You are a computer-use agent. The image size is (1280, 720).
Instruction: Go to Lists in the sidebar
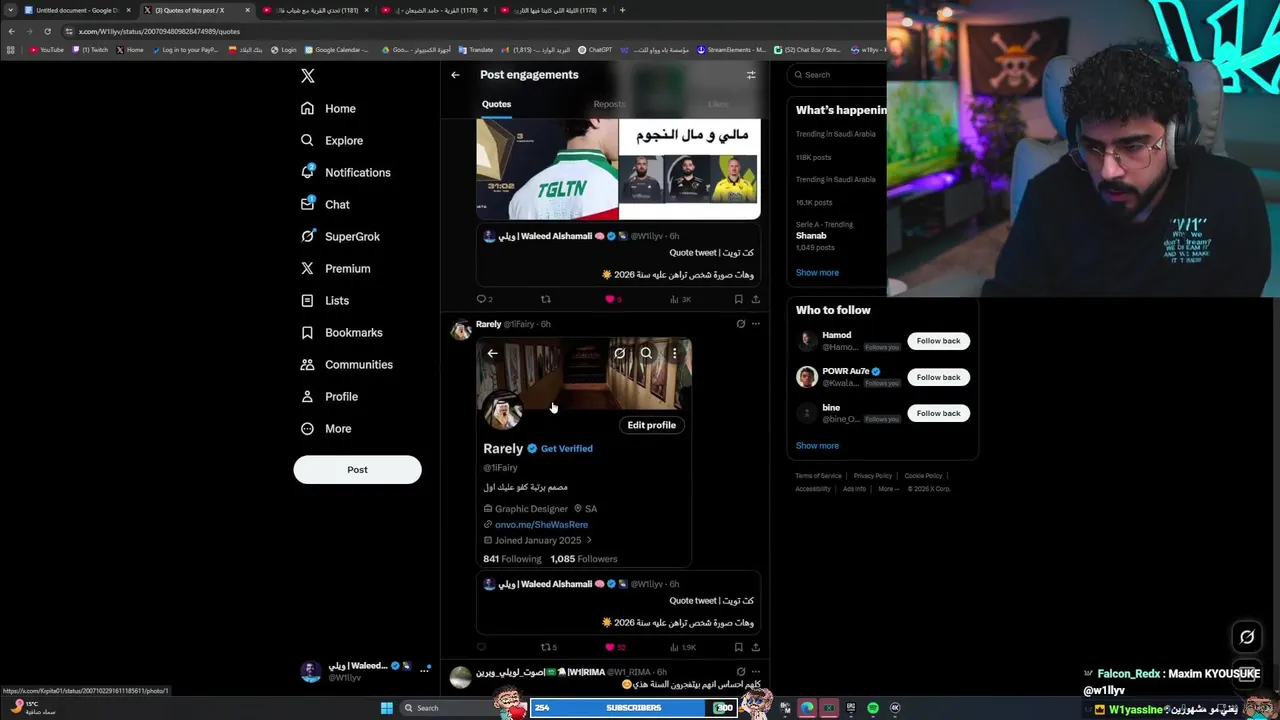324,300
